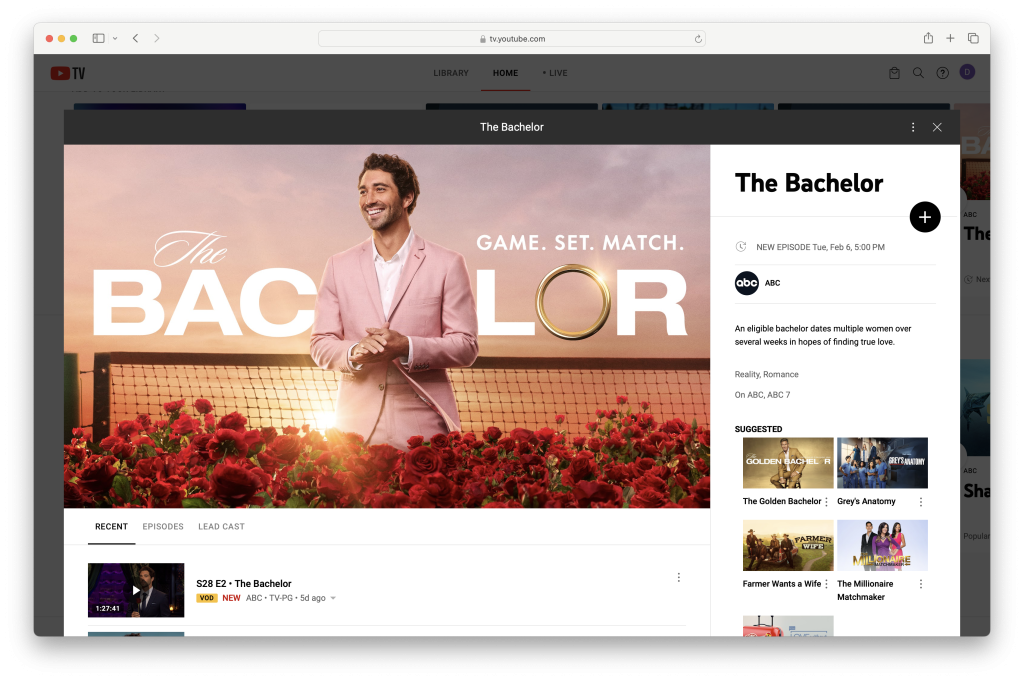Go back with the Safari back arrow
Screen dimensions: 1024x681
[135, 39]
